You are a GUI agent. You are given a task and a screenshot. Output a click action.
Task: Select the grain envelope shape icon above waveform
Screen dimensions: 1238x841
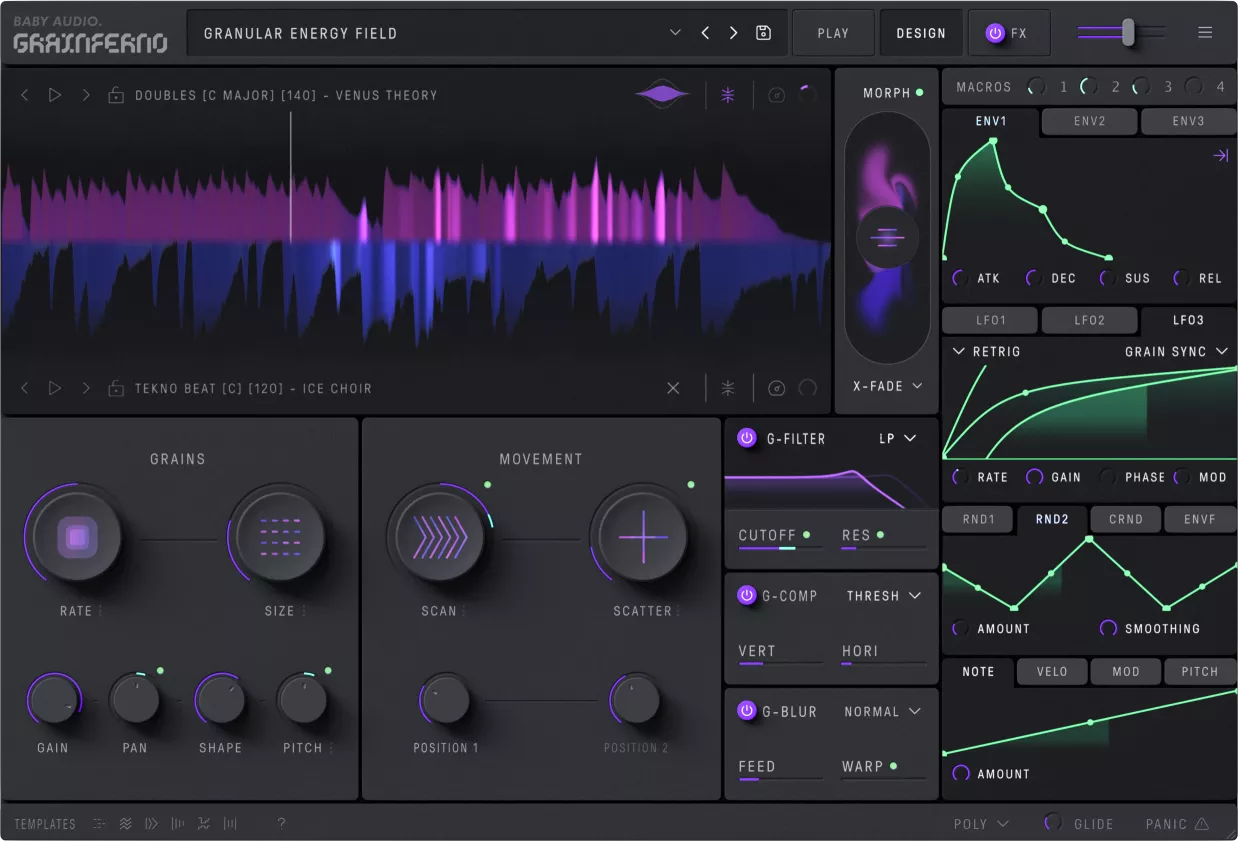click(x=662, y=93)
